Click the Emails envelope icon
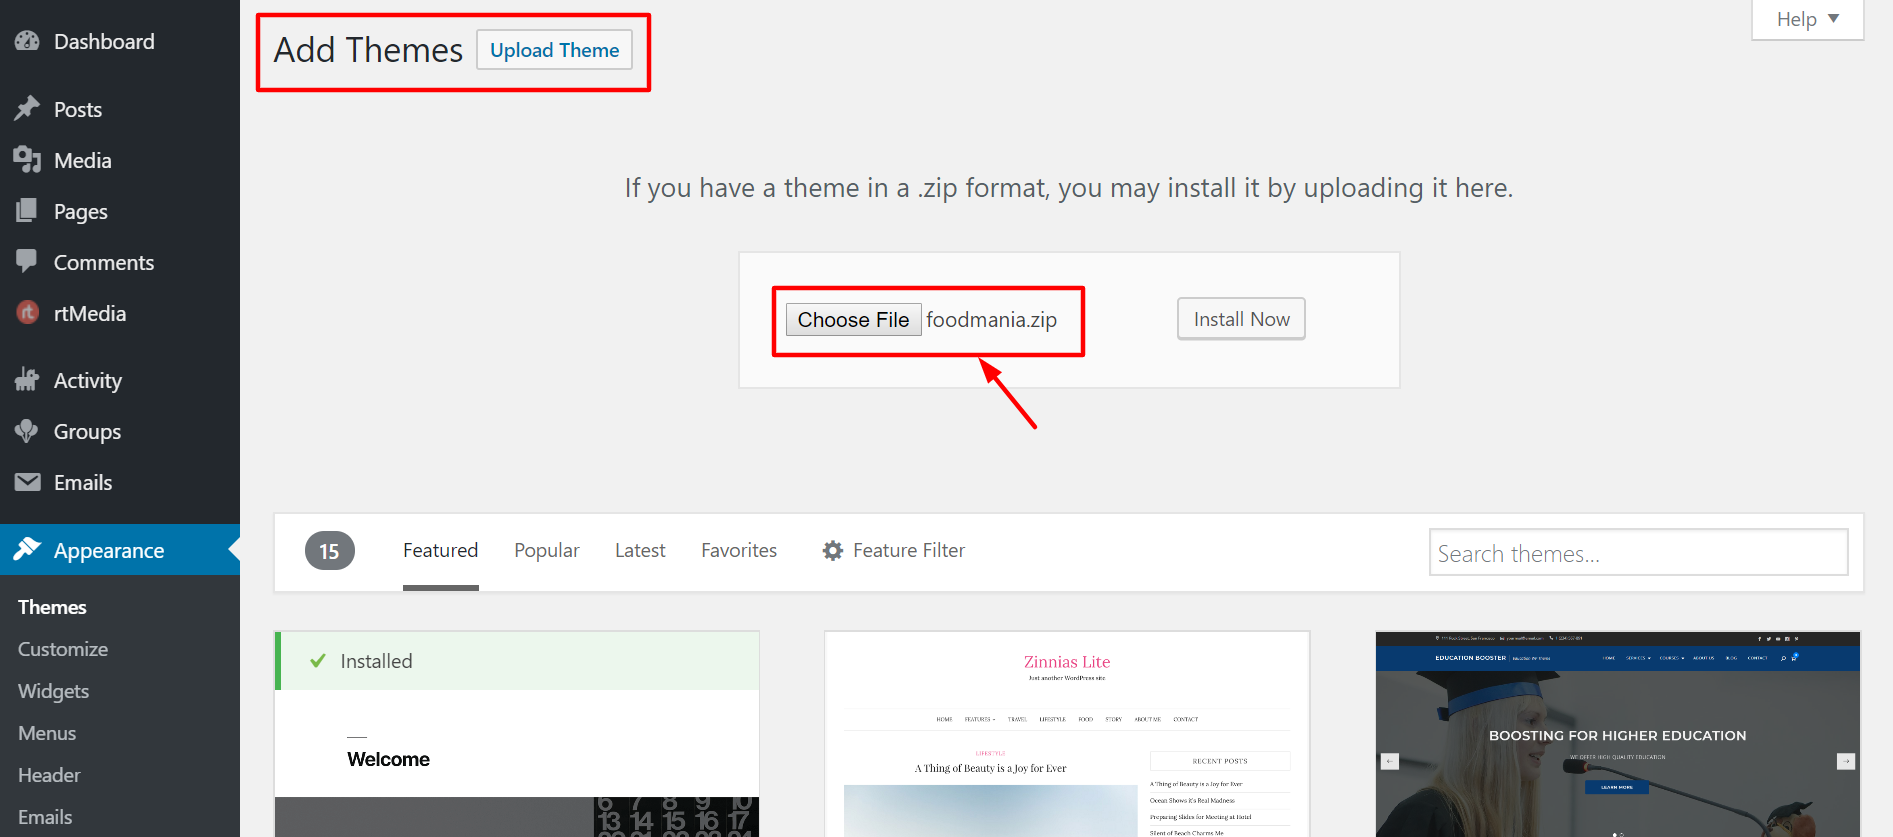1893x837 pixels. [27, 482]
